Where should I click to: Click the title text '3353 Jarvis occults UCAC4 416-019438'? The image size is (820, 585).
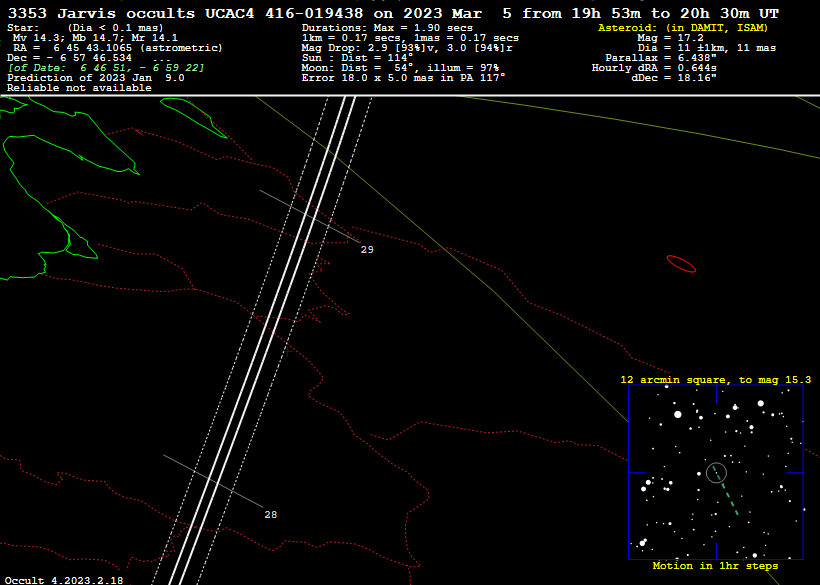pos(185,14)
